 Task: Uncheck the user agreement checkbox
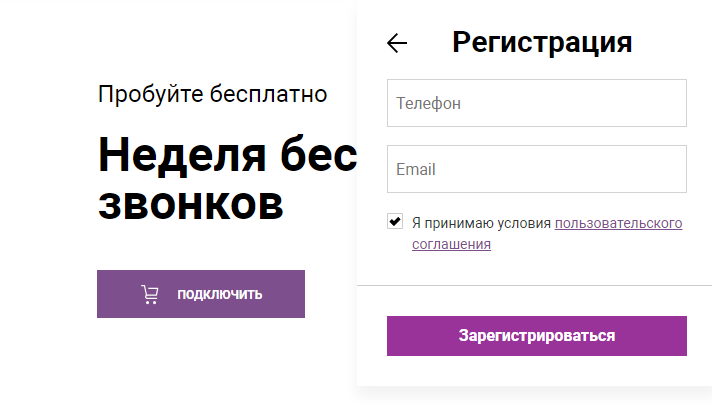pyautogui.click(x=395, y=222)
